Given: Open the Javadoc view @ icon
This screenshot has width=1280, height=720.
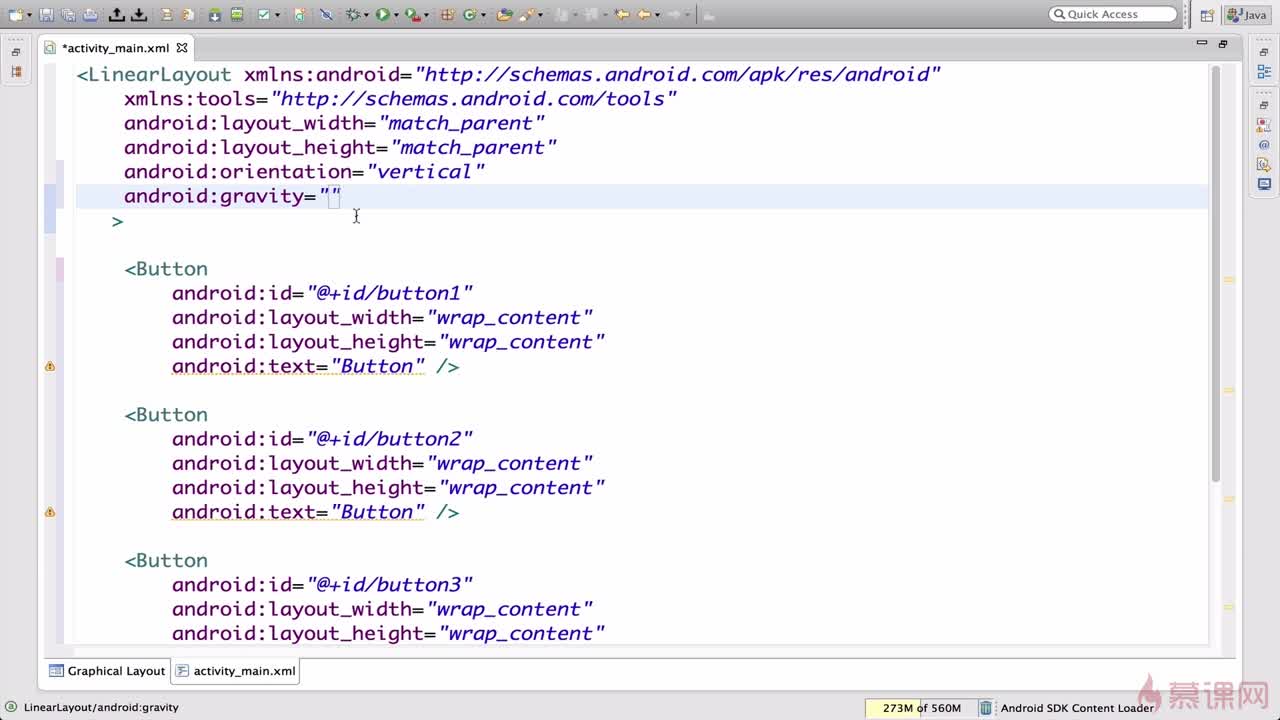Looking at the screenshot, I should click(1264, 145).
